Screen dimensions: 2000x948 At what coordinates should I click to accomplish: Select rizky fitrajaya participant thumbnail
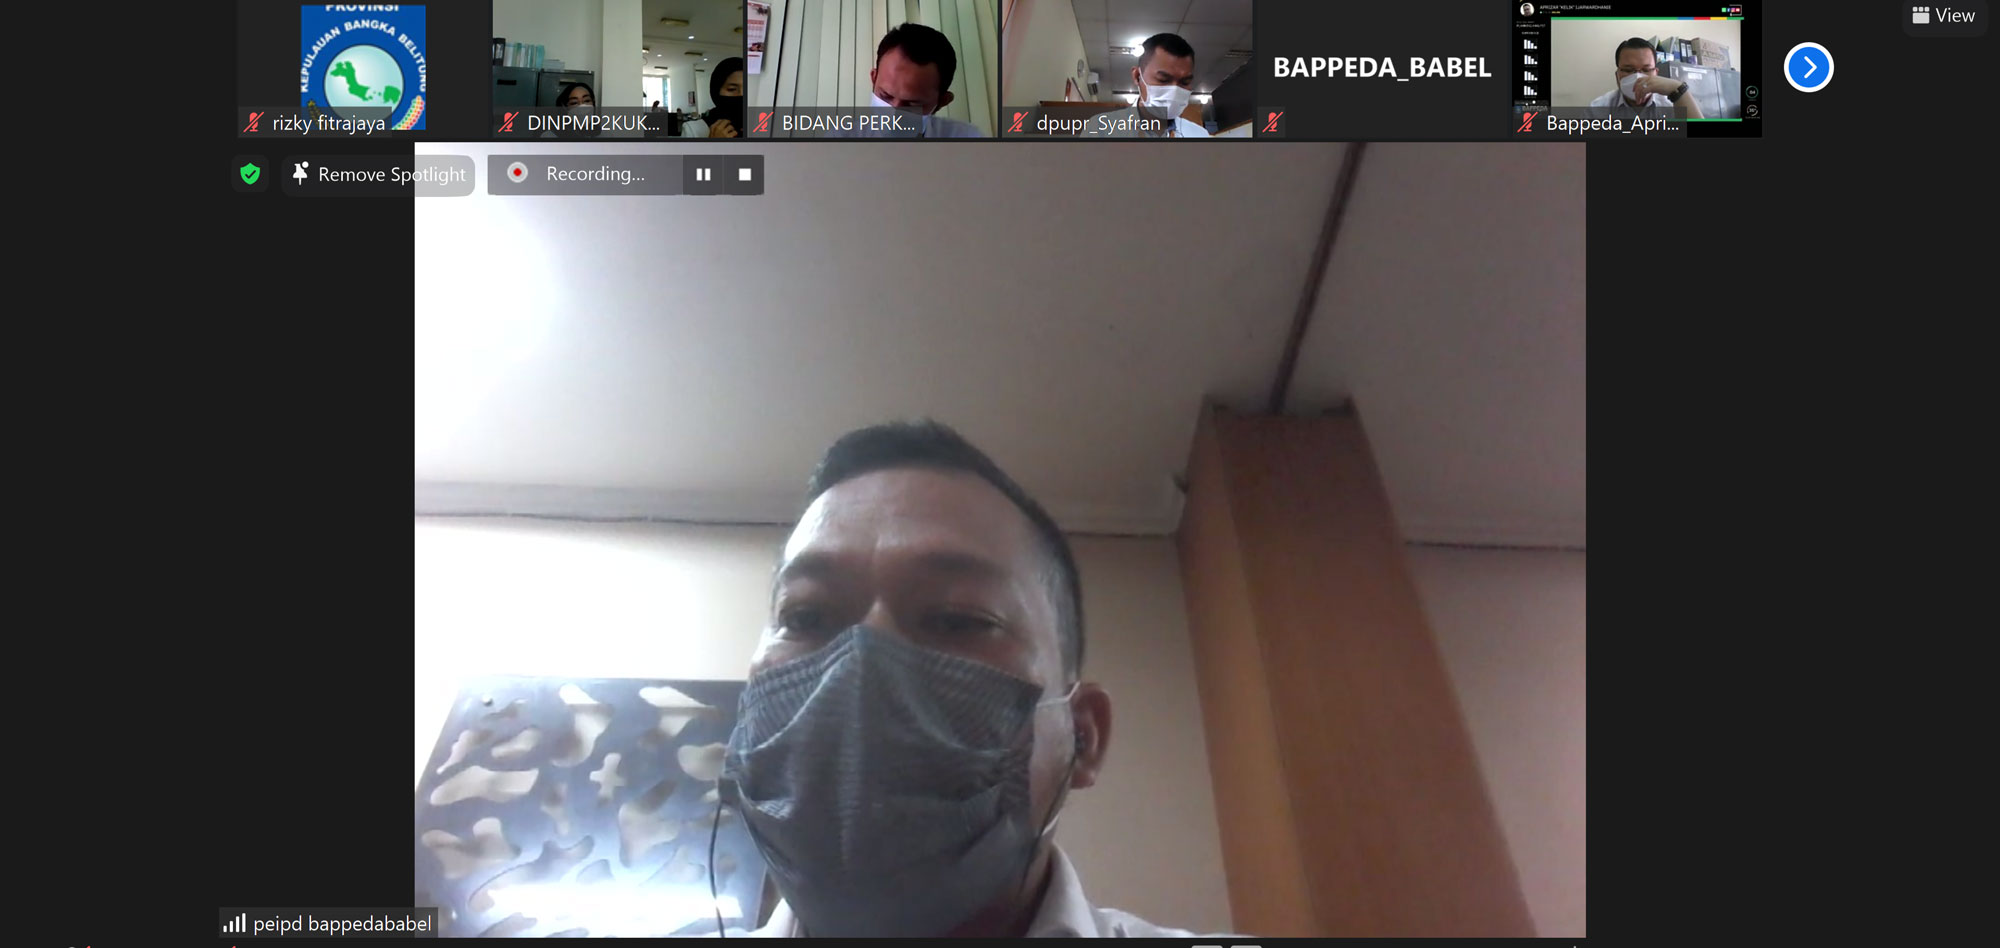363,60
